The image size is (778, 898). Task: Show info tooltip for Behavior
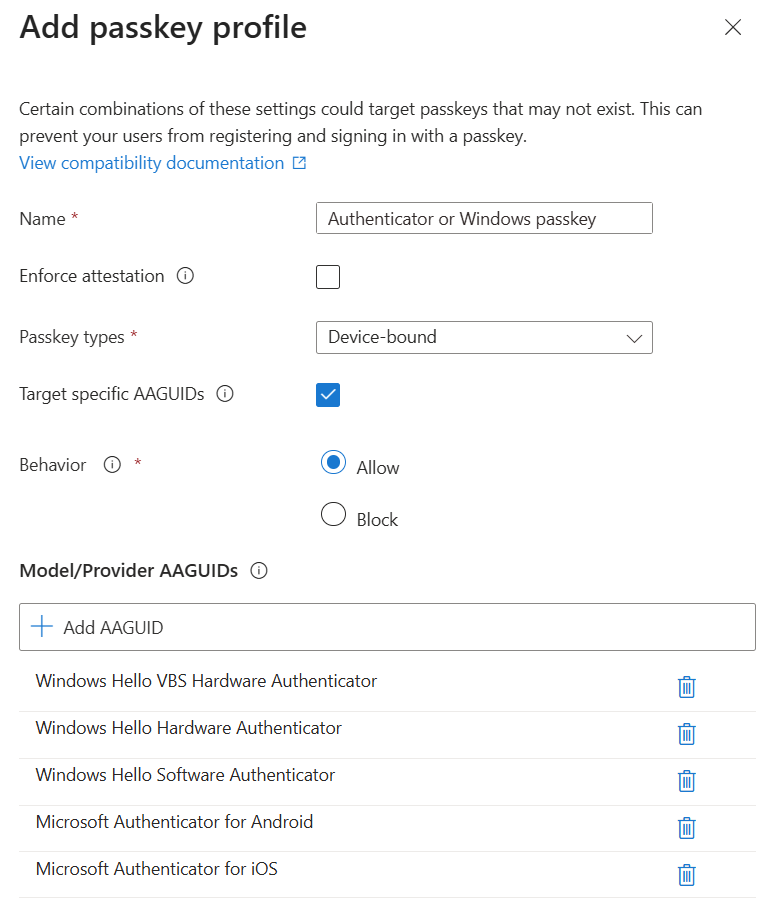112,464
